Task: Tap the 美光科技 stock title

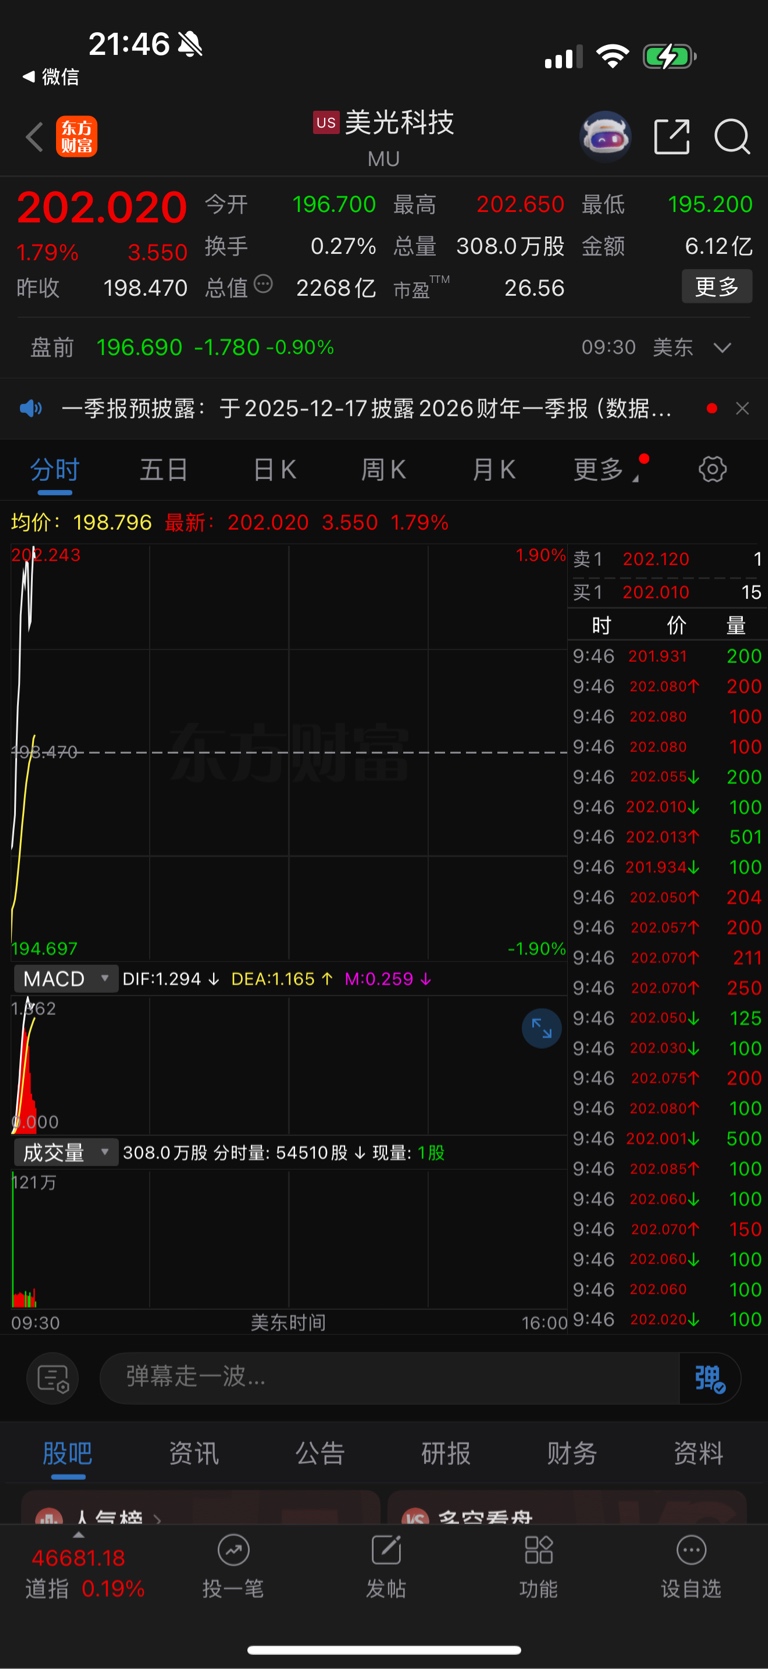Action: [400, 123]
